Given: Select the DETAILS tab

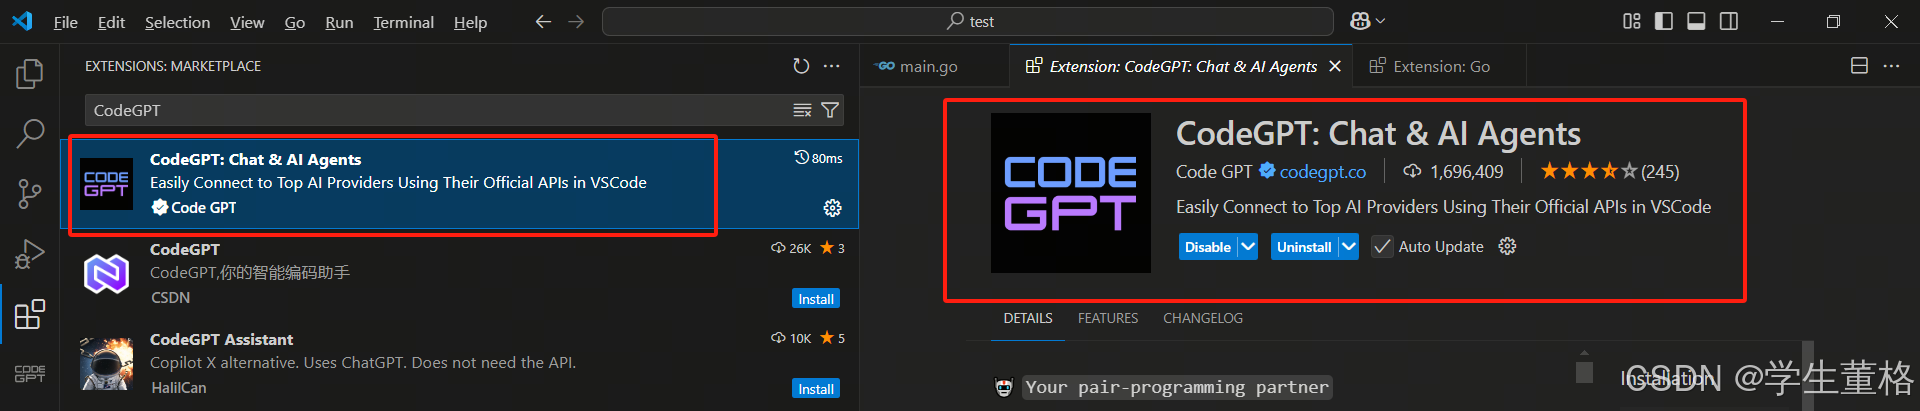Looking at the screenshot, I should (1028, 318).
